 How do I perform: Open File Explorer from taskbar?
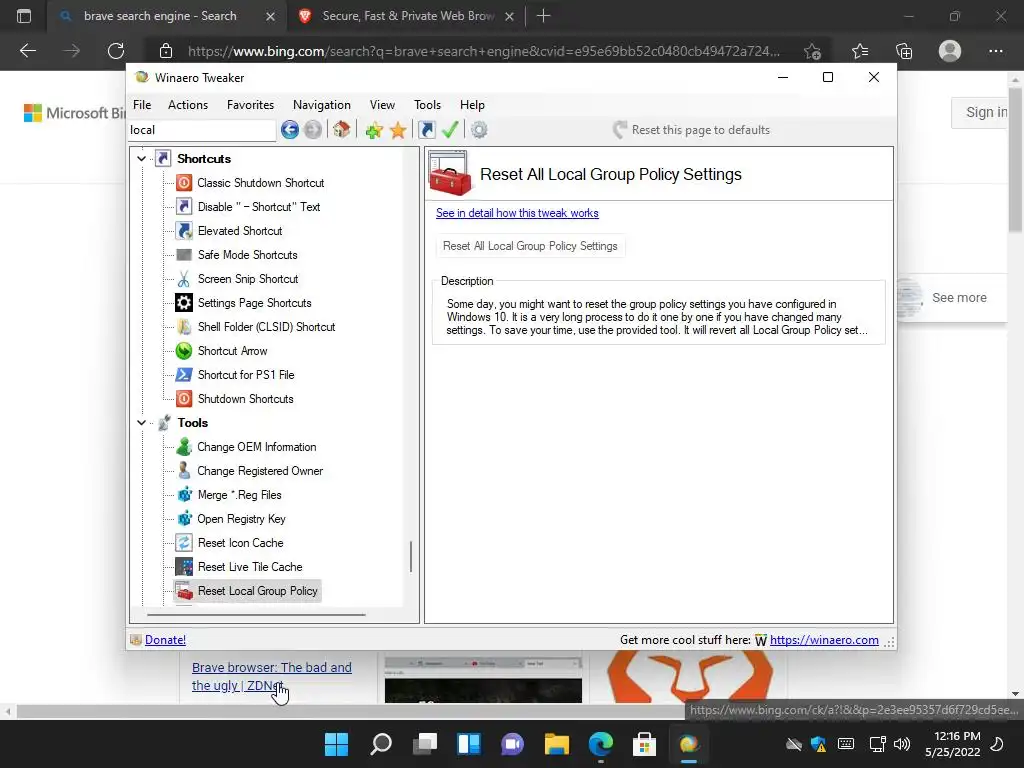click(x=557, y=744)
